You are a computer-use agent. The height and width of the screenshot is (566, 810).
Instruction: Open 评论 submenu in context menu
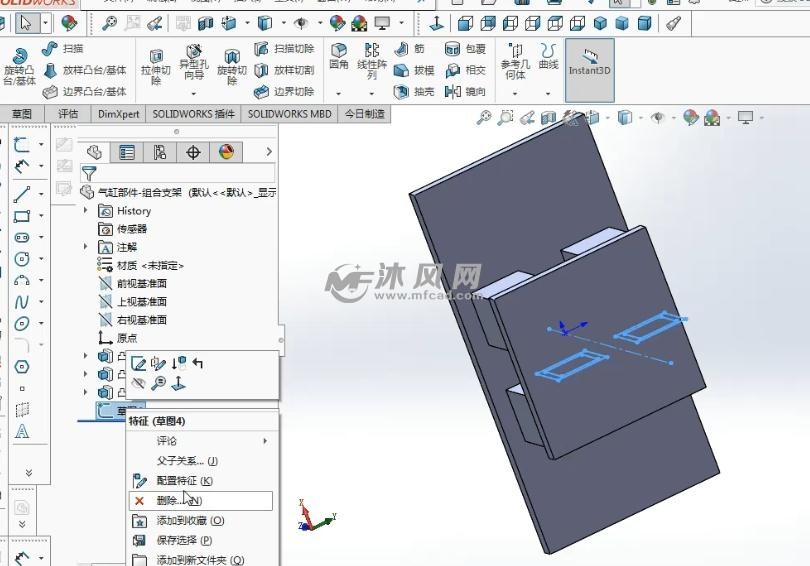point(201,441)
